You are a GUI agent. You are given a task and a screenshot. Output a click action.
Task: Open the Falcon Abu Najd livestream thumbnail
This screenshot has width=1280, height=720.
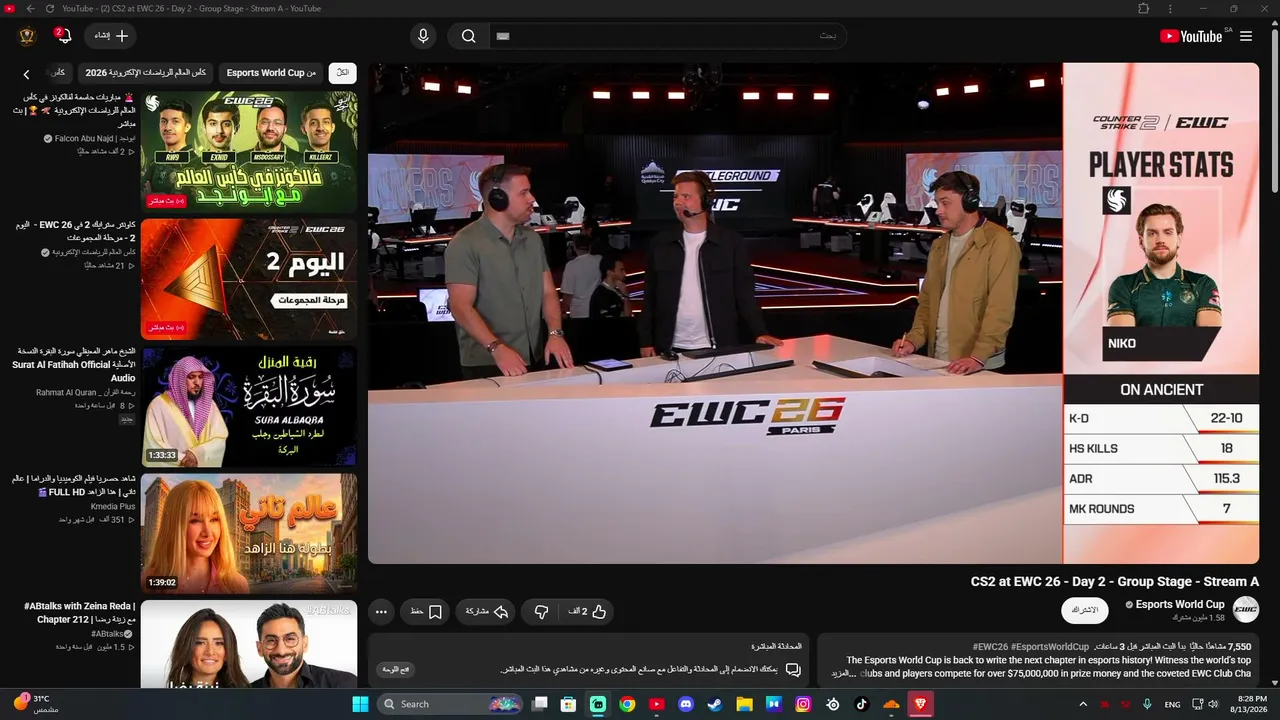[x=249, y=152]
